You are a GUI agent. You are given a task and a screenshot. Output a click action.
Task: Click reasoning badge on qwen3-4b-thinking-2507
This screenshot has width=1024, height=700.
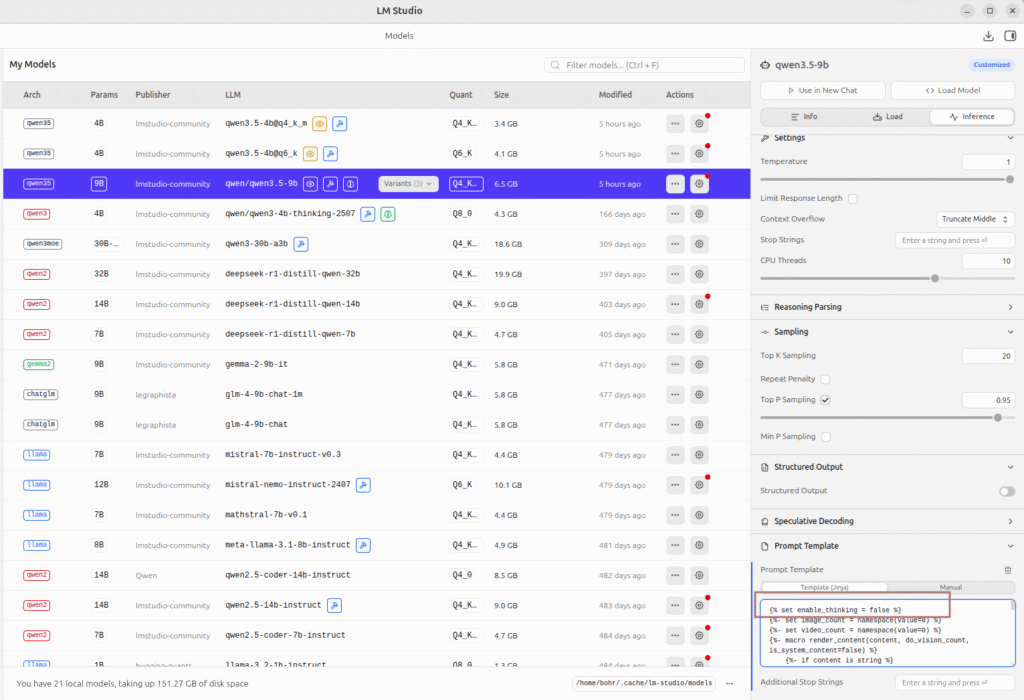tap(387, 214)
